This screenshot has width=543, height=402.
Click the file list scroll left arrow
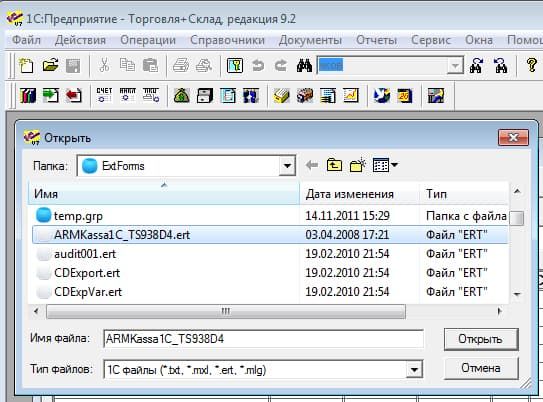click(x=36, y=311)
